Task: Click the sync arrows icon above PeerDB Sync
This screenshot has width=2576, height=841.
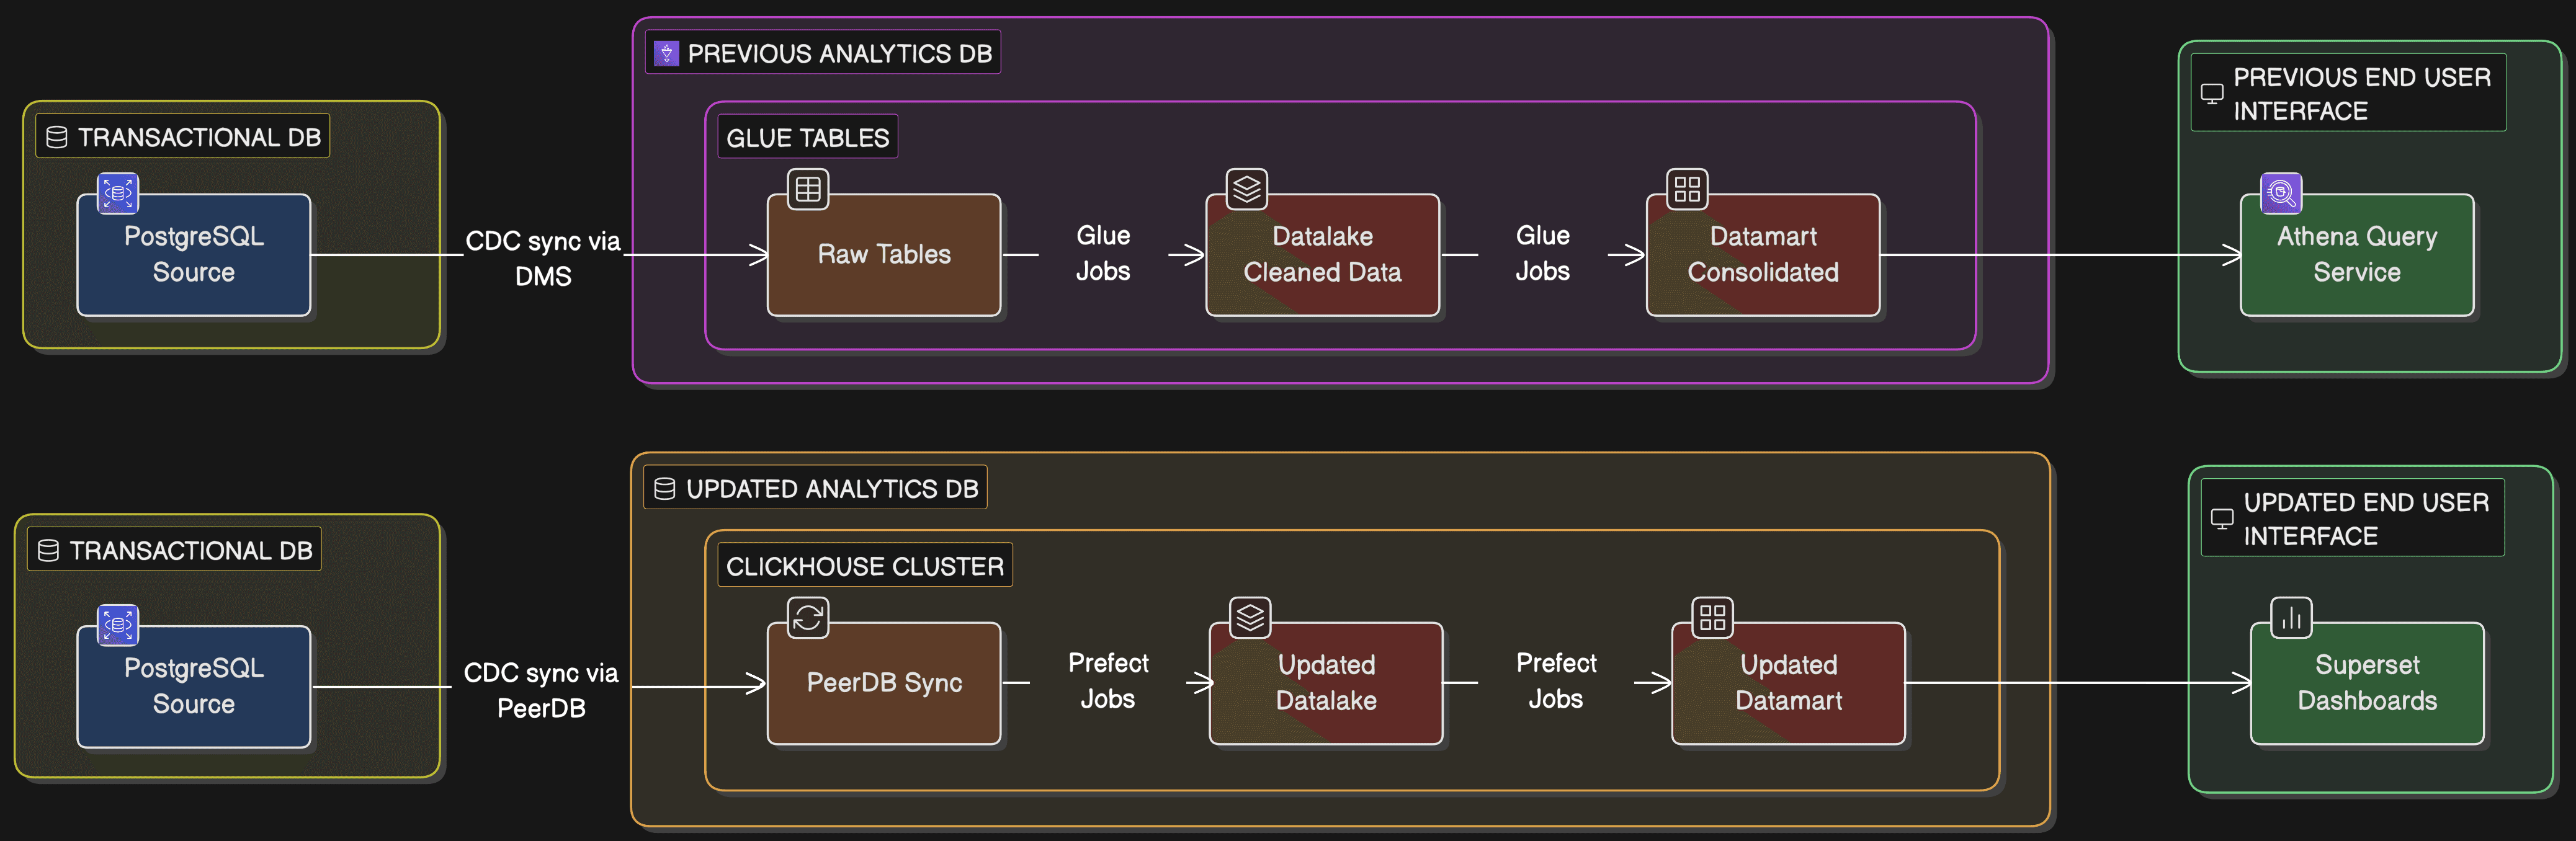Action: pos(808,618)
